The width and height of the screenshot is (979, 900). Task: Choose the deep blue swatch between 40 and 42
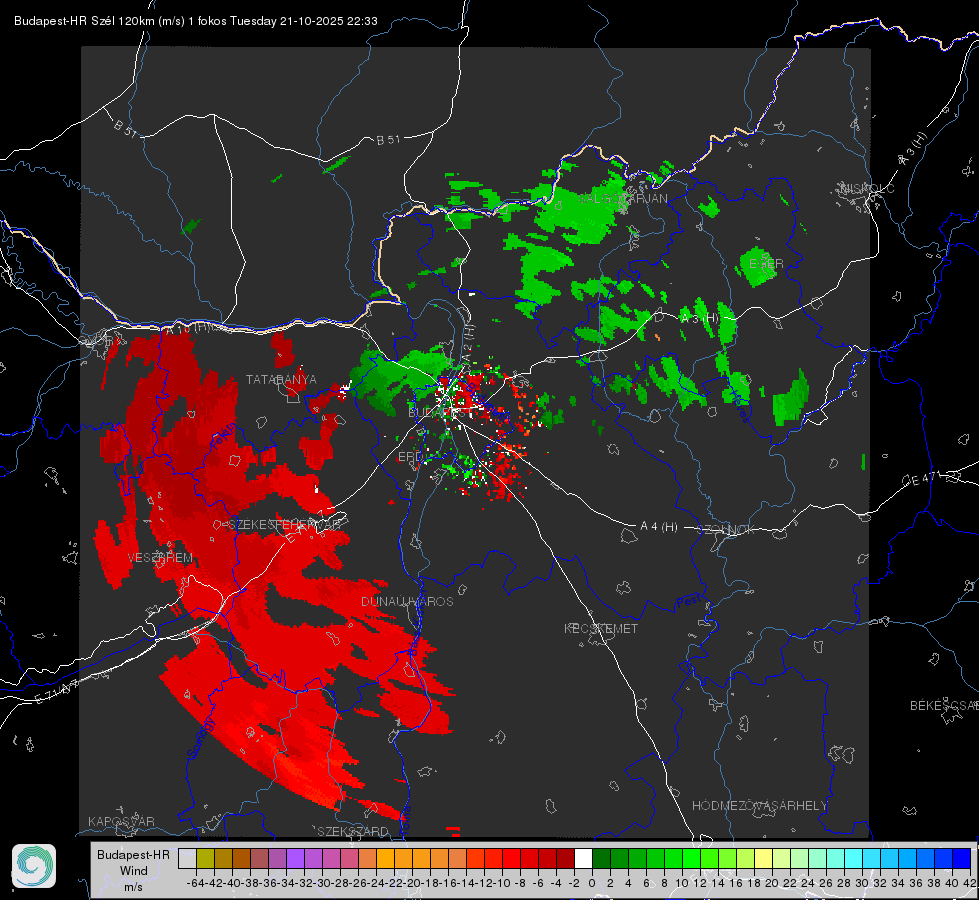(962, 858)
